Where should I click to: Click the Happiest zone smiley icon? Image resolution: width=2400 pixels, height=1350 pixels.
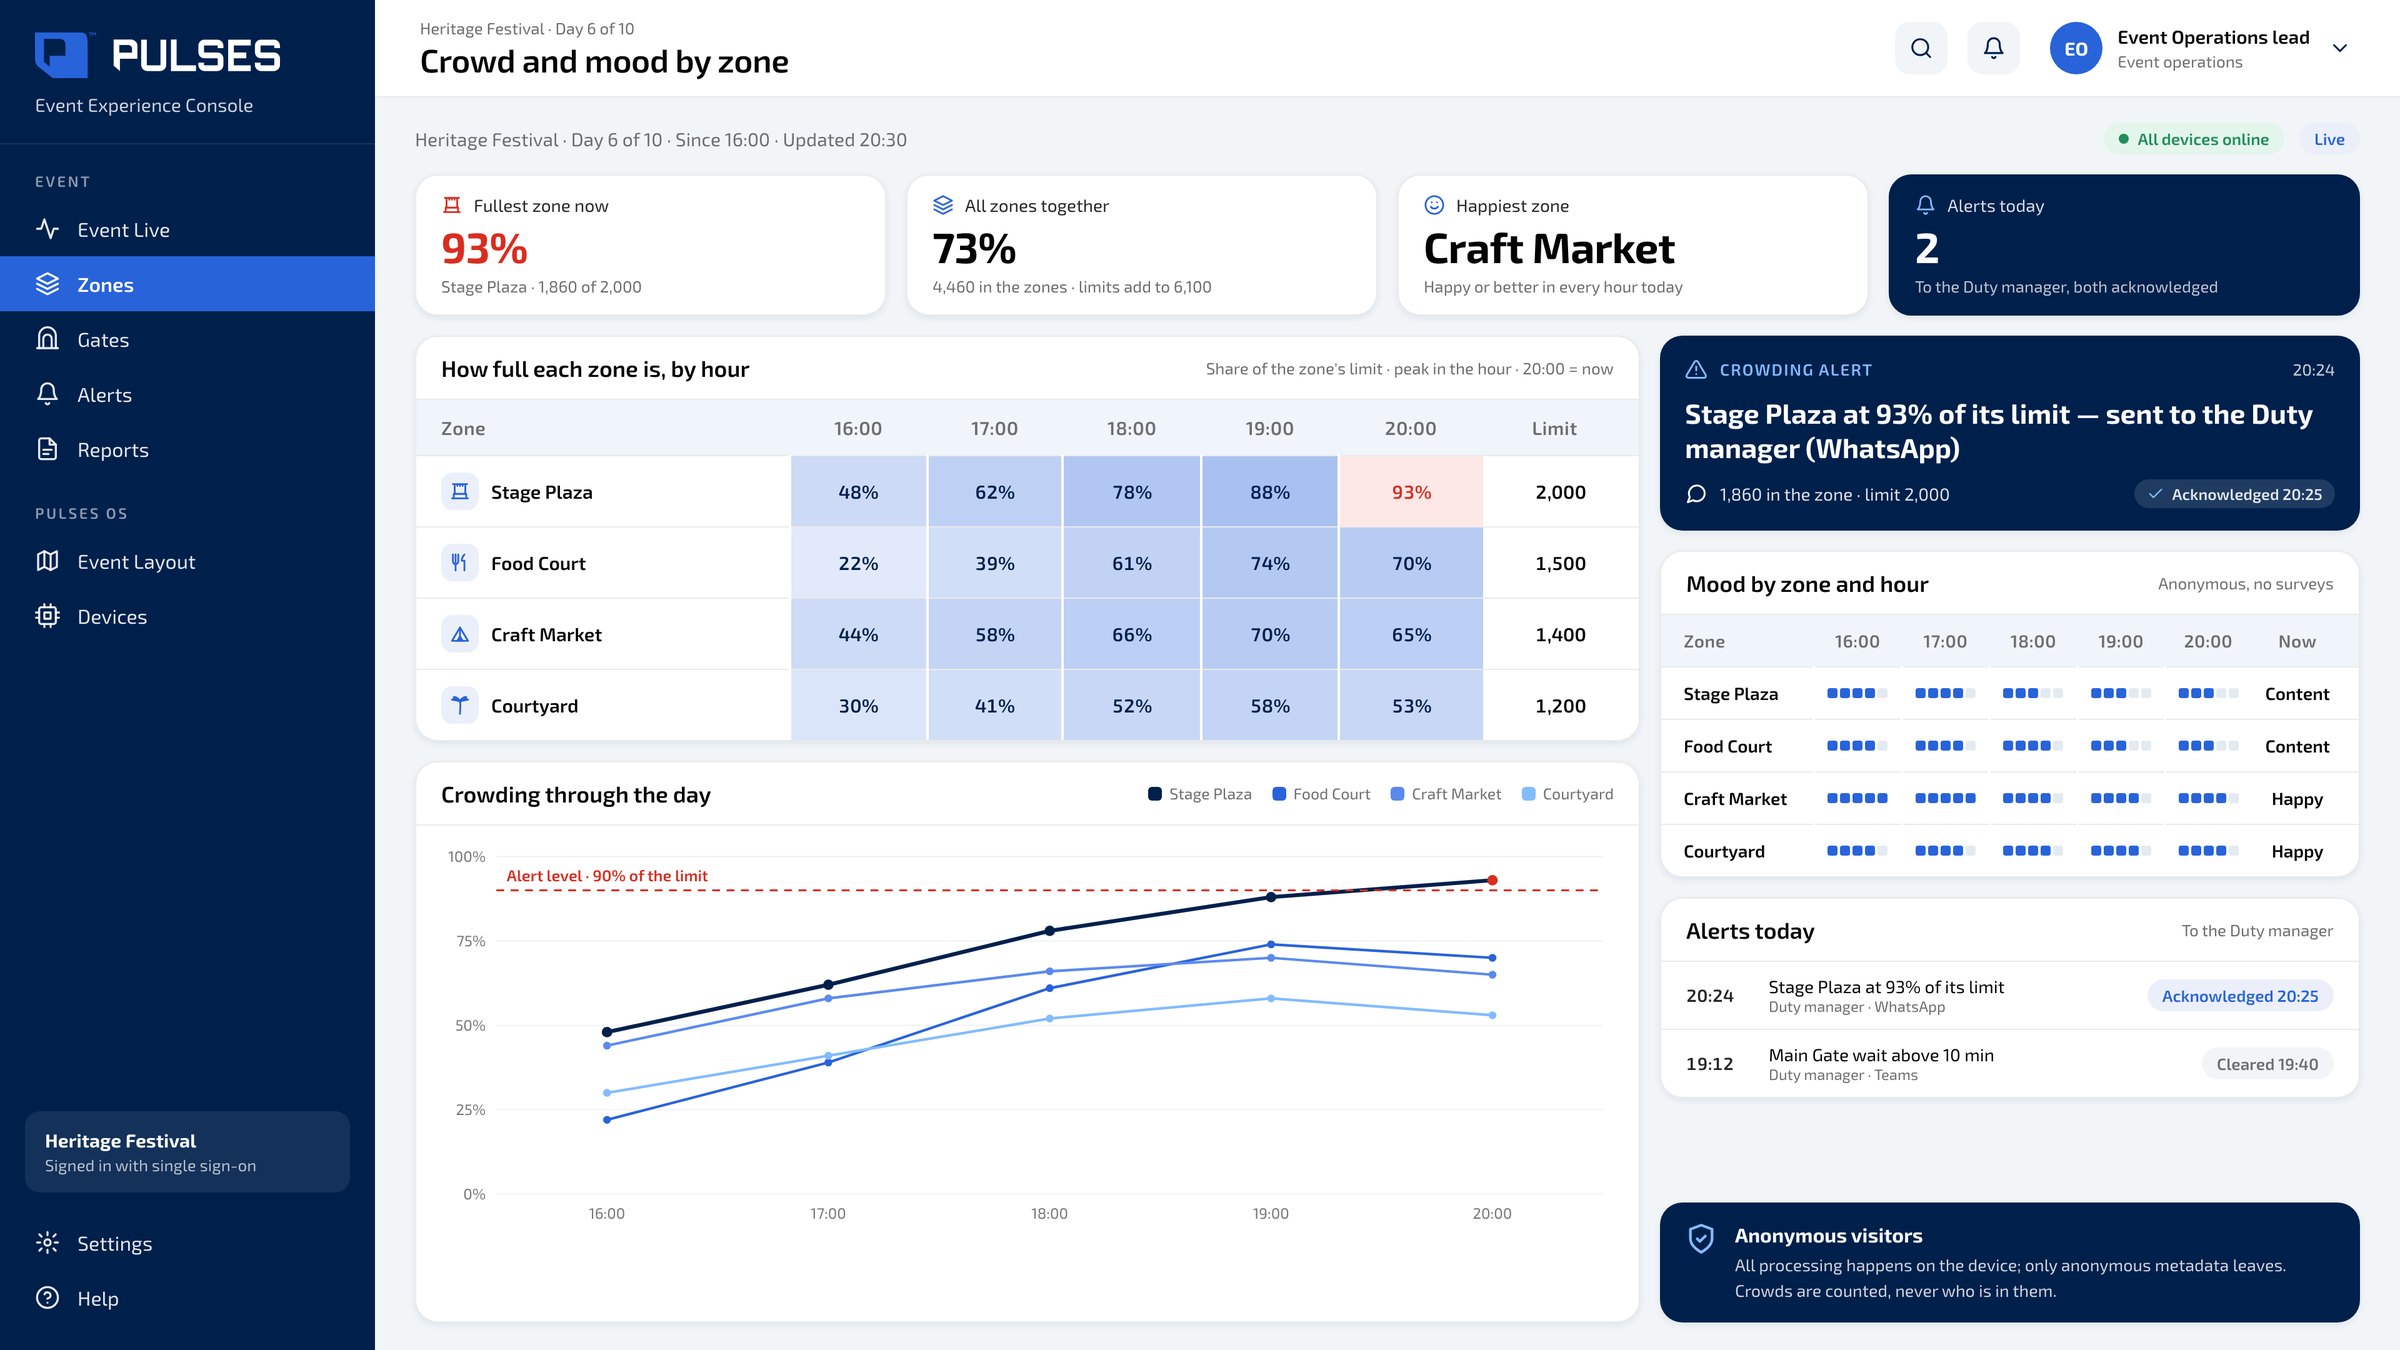click(x=1434, y=205)
